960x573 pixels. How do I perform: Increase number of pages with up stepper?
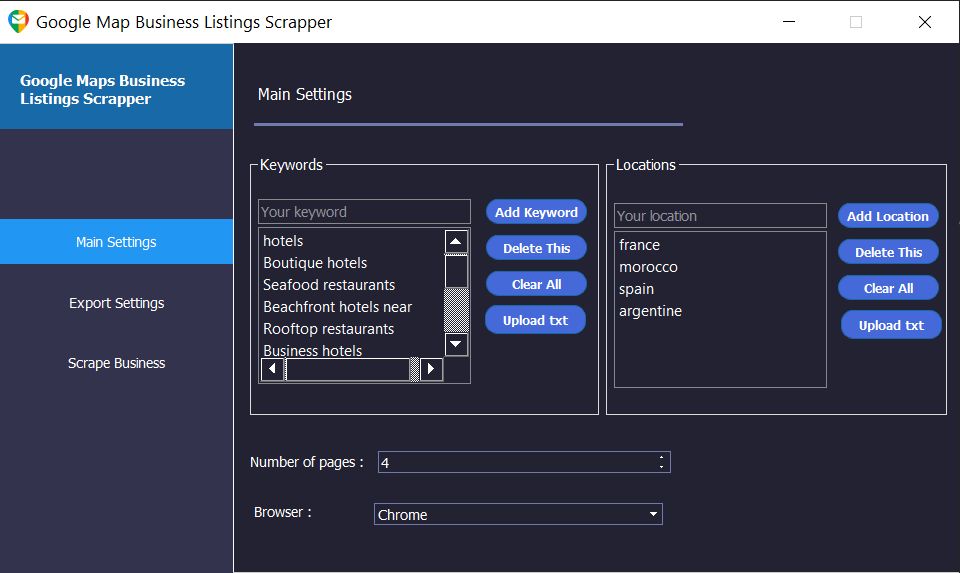[x=661, y=457]
